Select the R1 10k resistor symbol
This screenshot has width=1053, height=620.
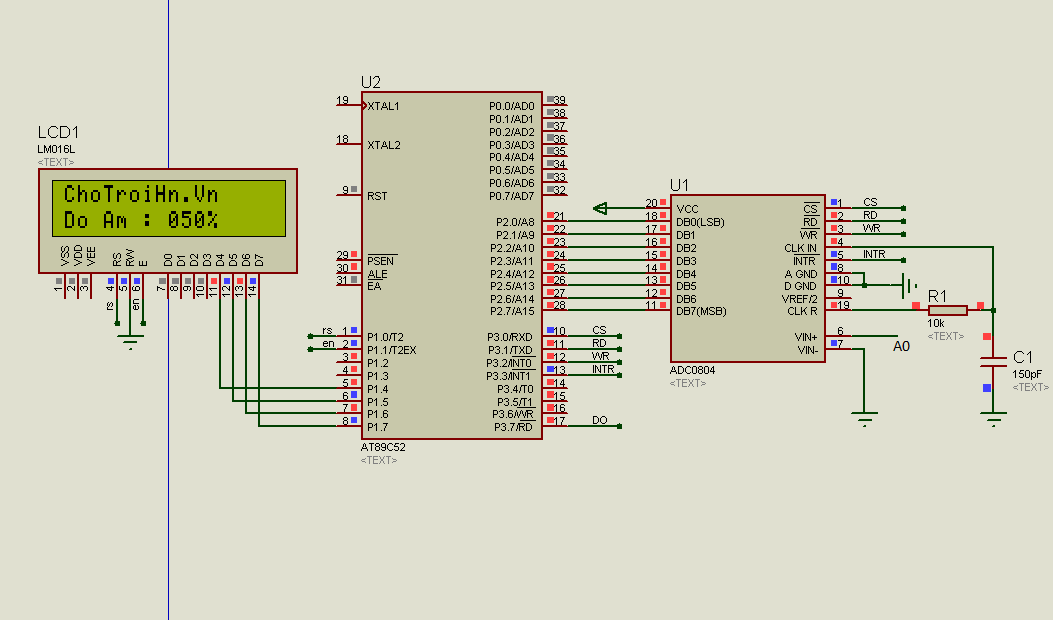point(947,310)
